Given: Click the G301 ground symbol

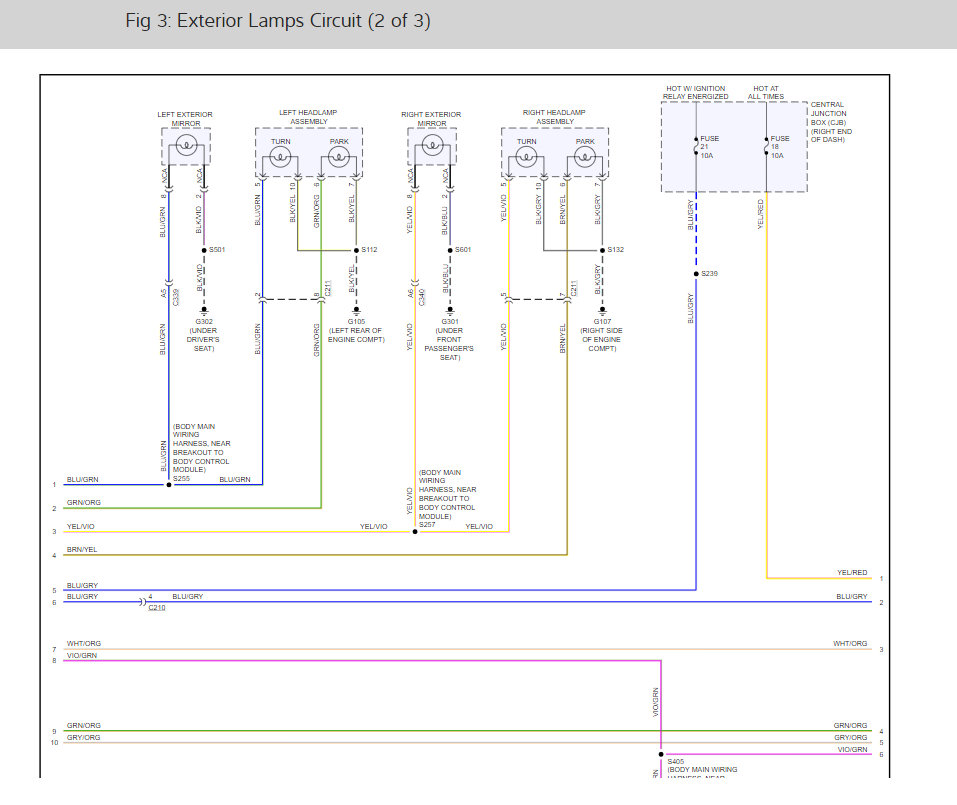Looking at the screenshot, I should click(450, 311).
